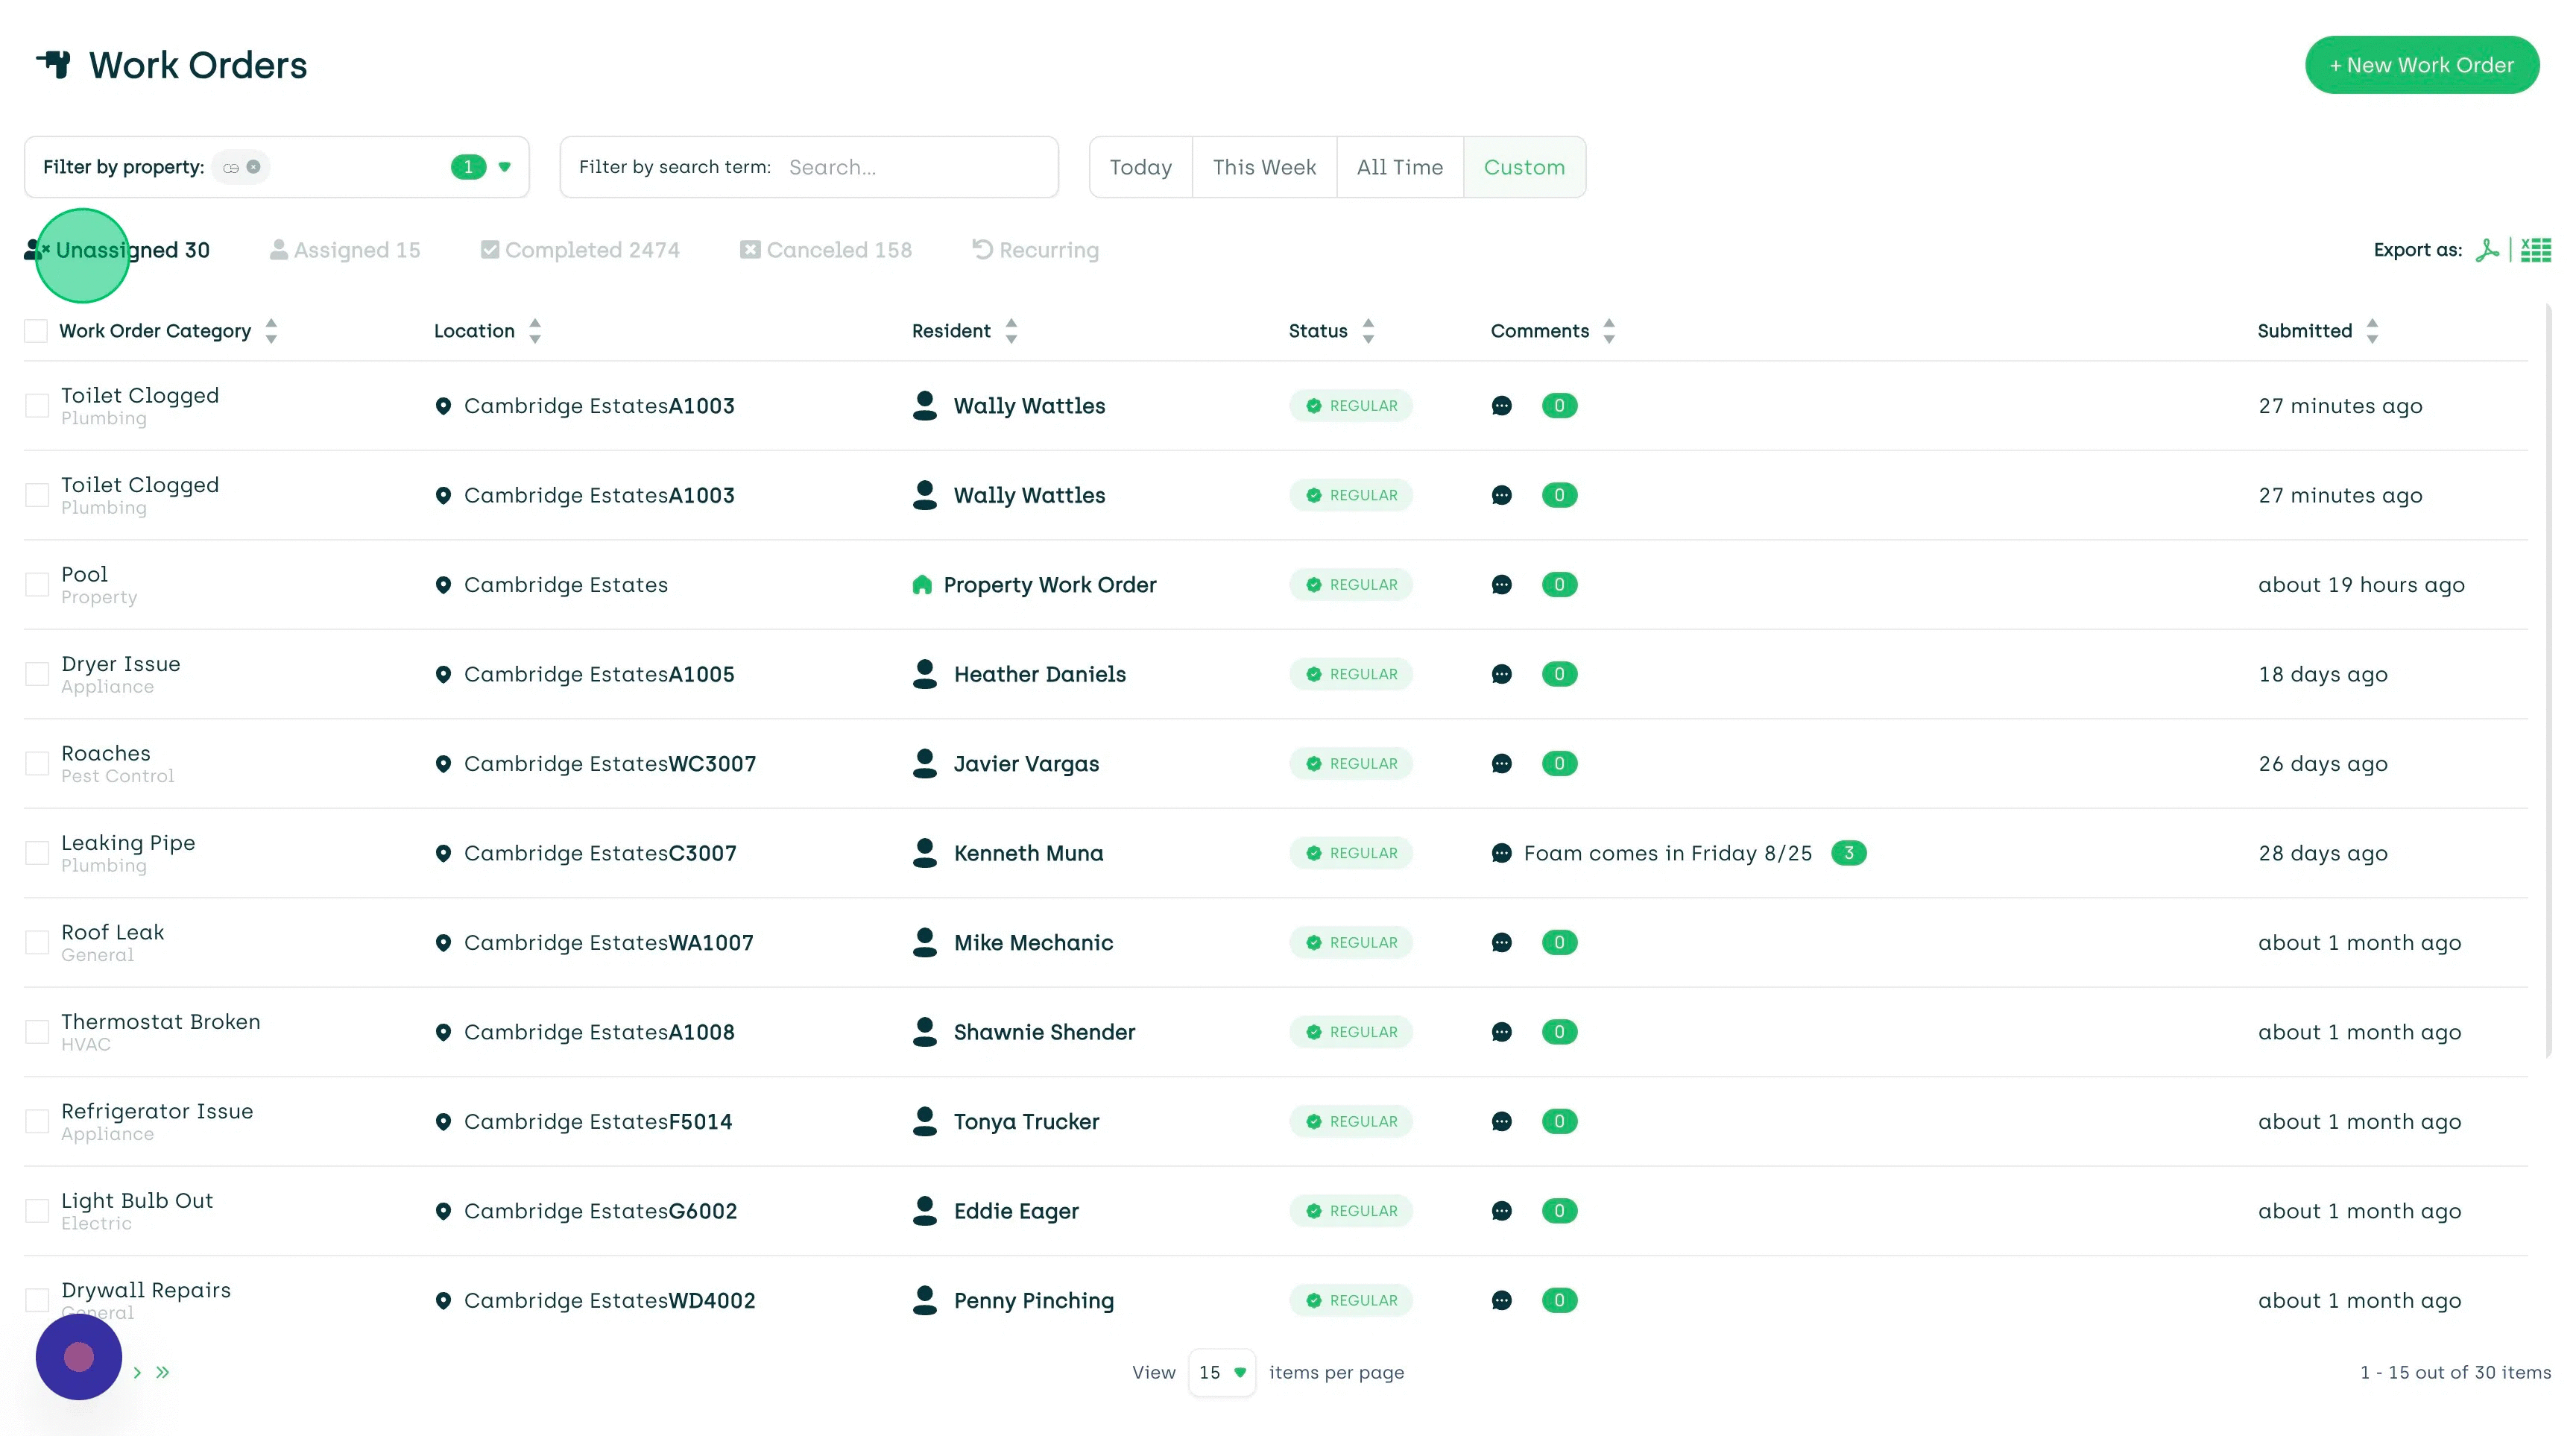Screen dimensions: 2576x1436
Task: Click comment count badge 3 on Leaking Pipe
Action: coord(1848,853)
